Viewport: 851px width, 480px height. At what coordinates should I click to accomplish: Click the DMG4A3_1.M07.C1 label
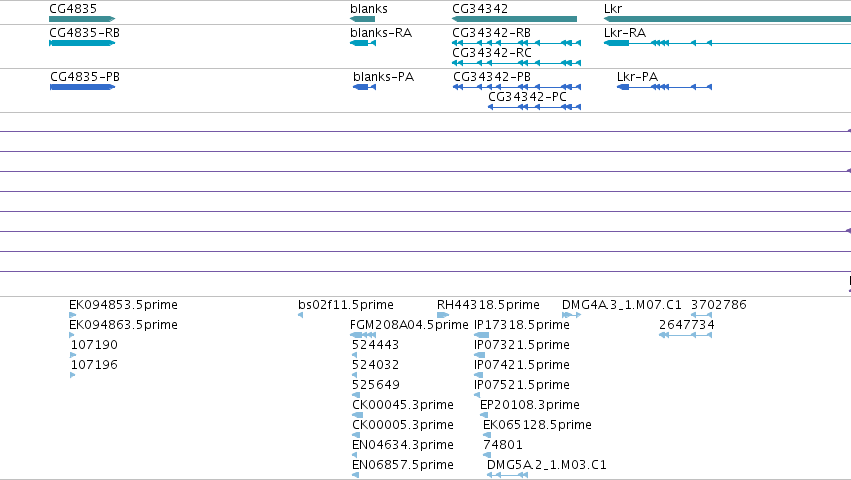[622, 305]
